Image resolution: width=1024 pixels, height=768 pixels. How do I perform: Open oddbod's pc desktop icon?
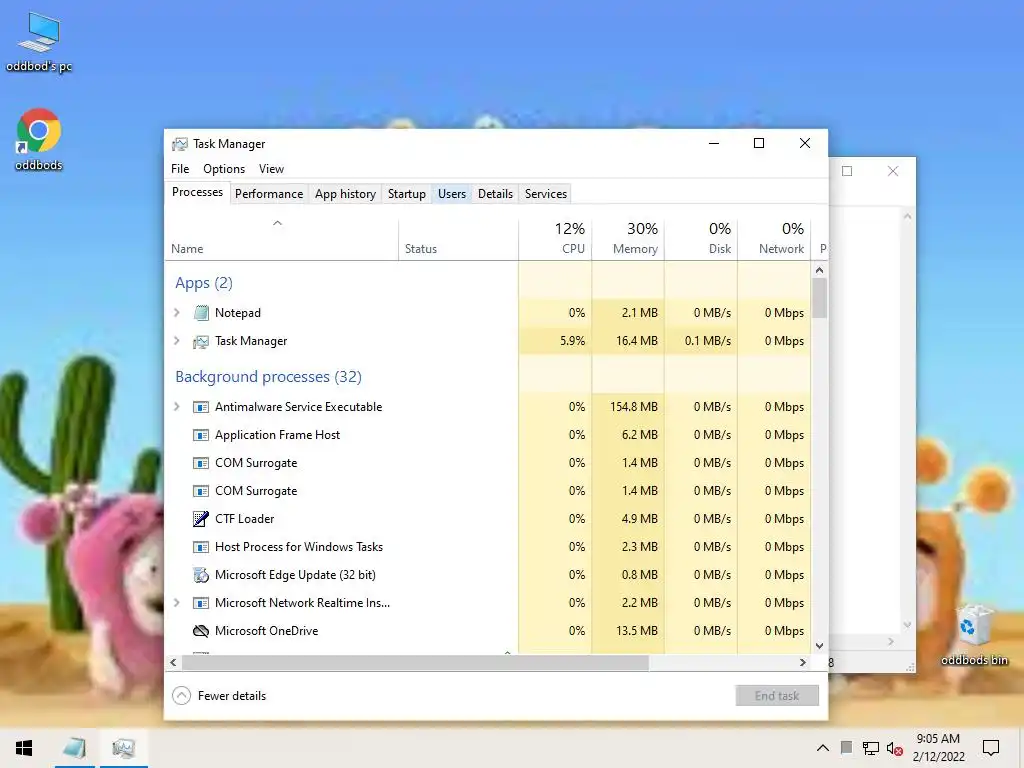click(x=39, y=42)
